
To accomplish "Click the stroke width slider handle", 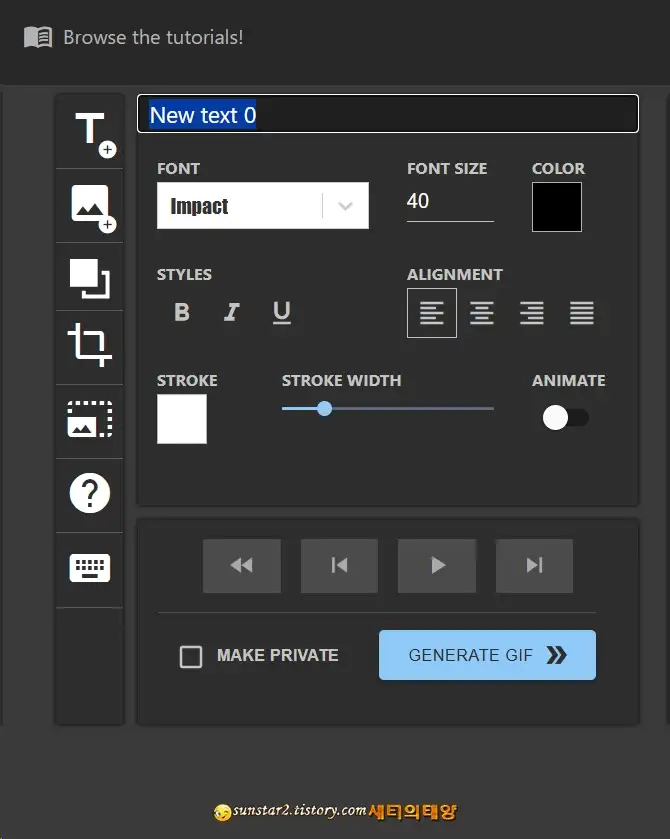I will click(324, 409).
